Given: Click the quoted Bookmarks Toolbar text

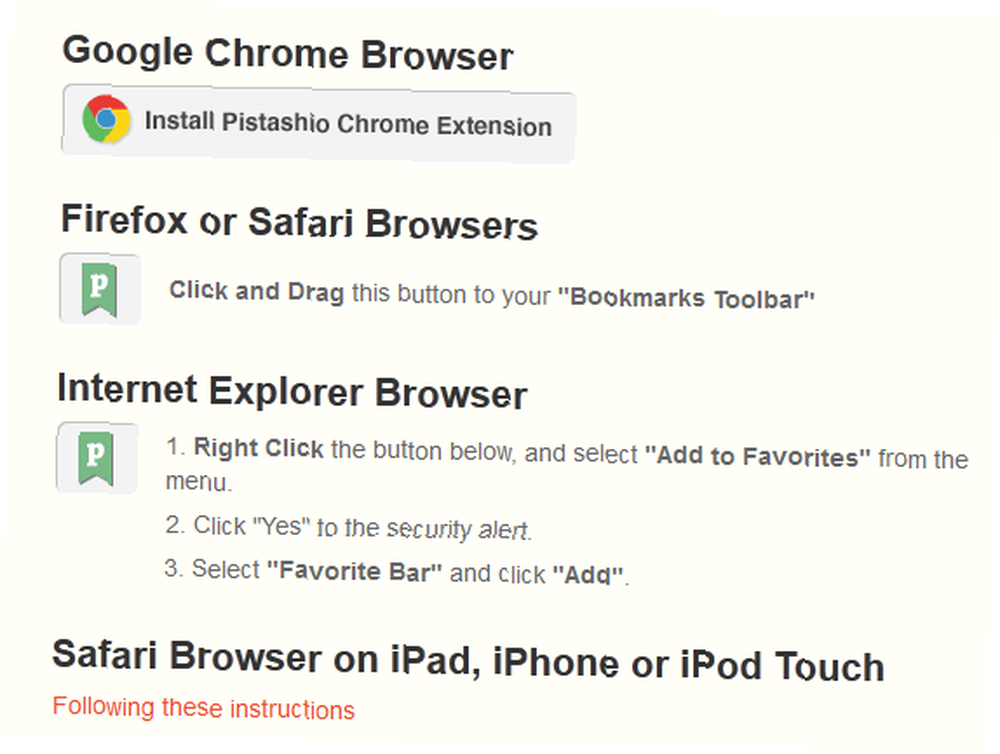Looking at the screenshot, I should click(x=686, y=299).
